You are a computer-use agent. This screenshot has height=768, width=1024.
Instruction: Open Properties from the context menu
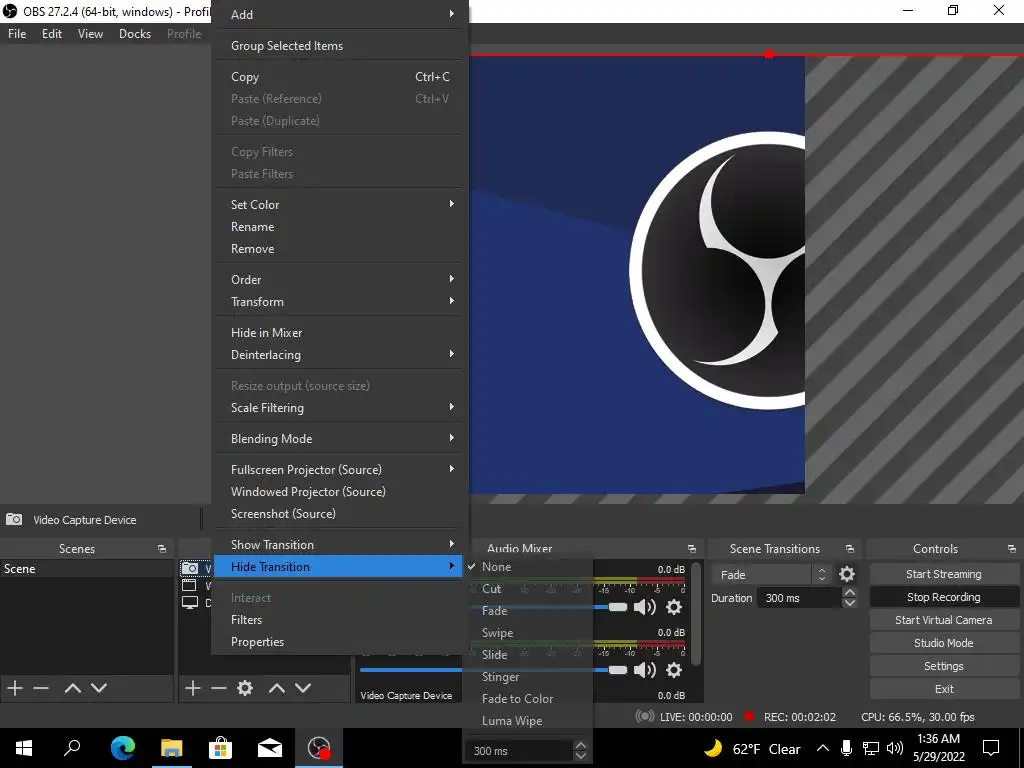(x=340, y=642)
